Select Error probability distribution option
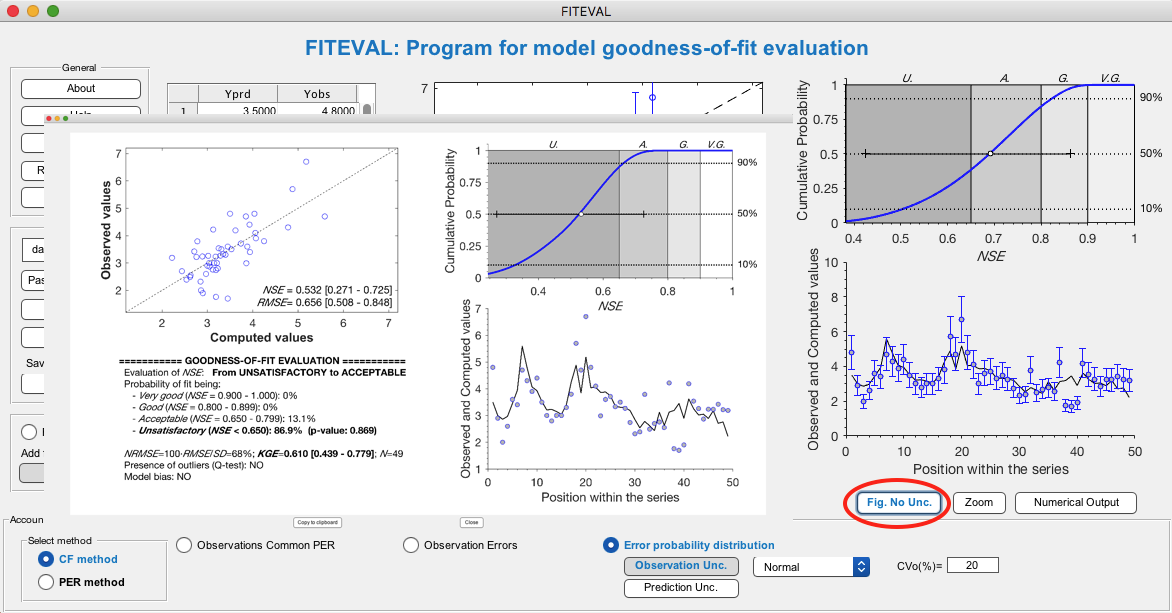 coord(610,545)
